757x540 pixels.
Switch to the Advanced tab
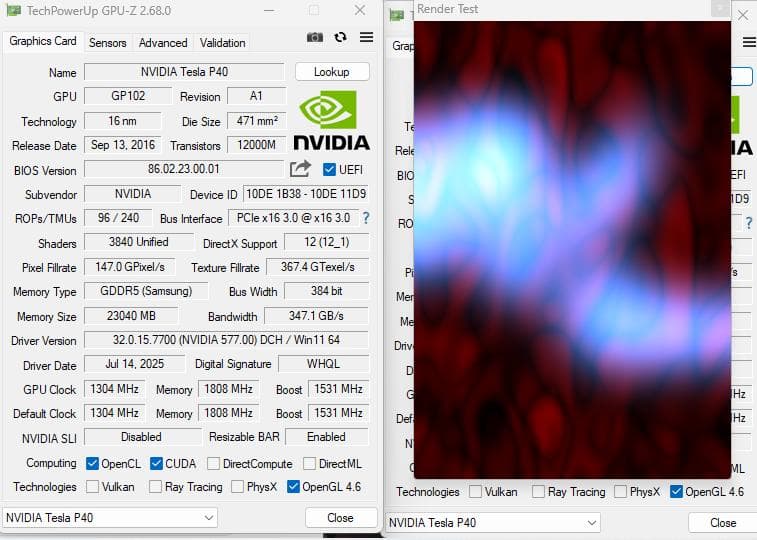[x=163, y=43]
